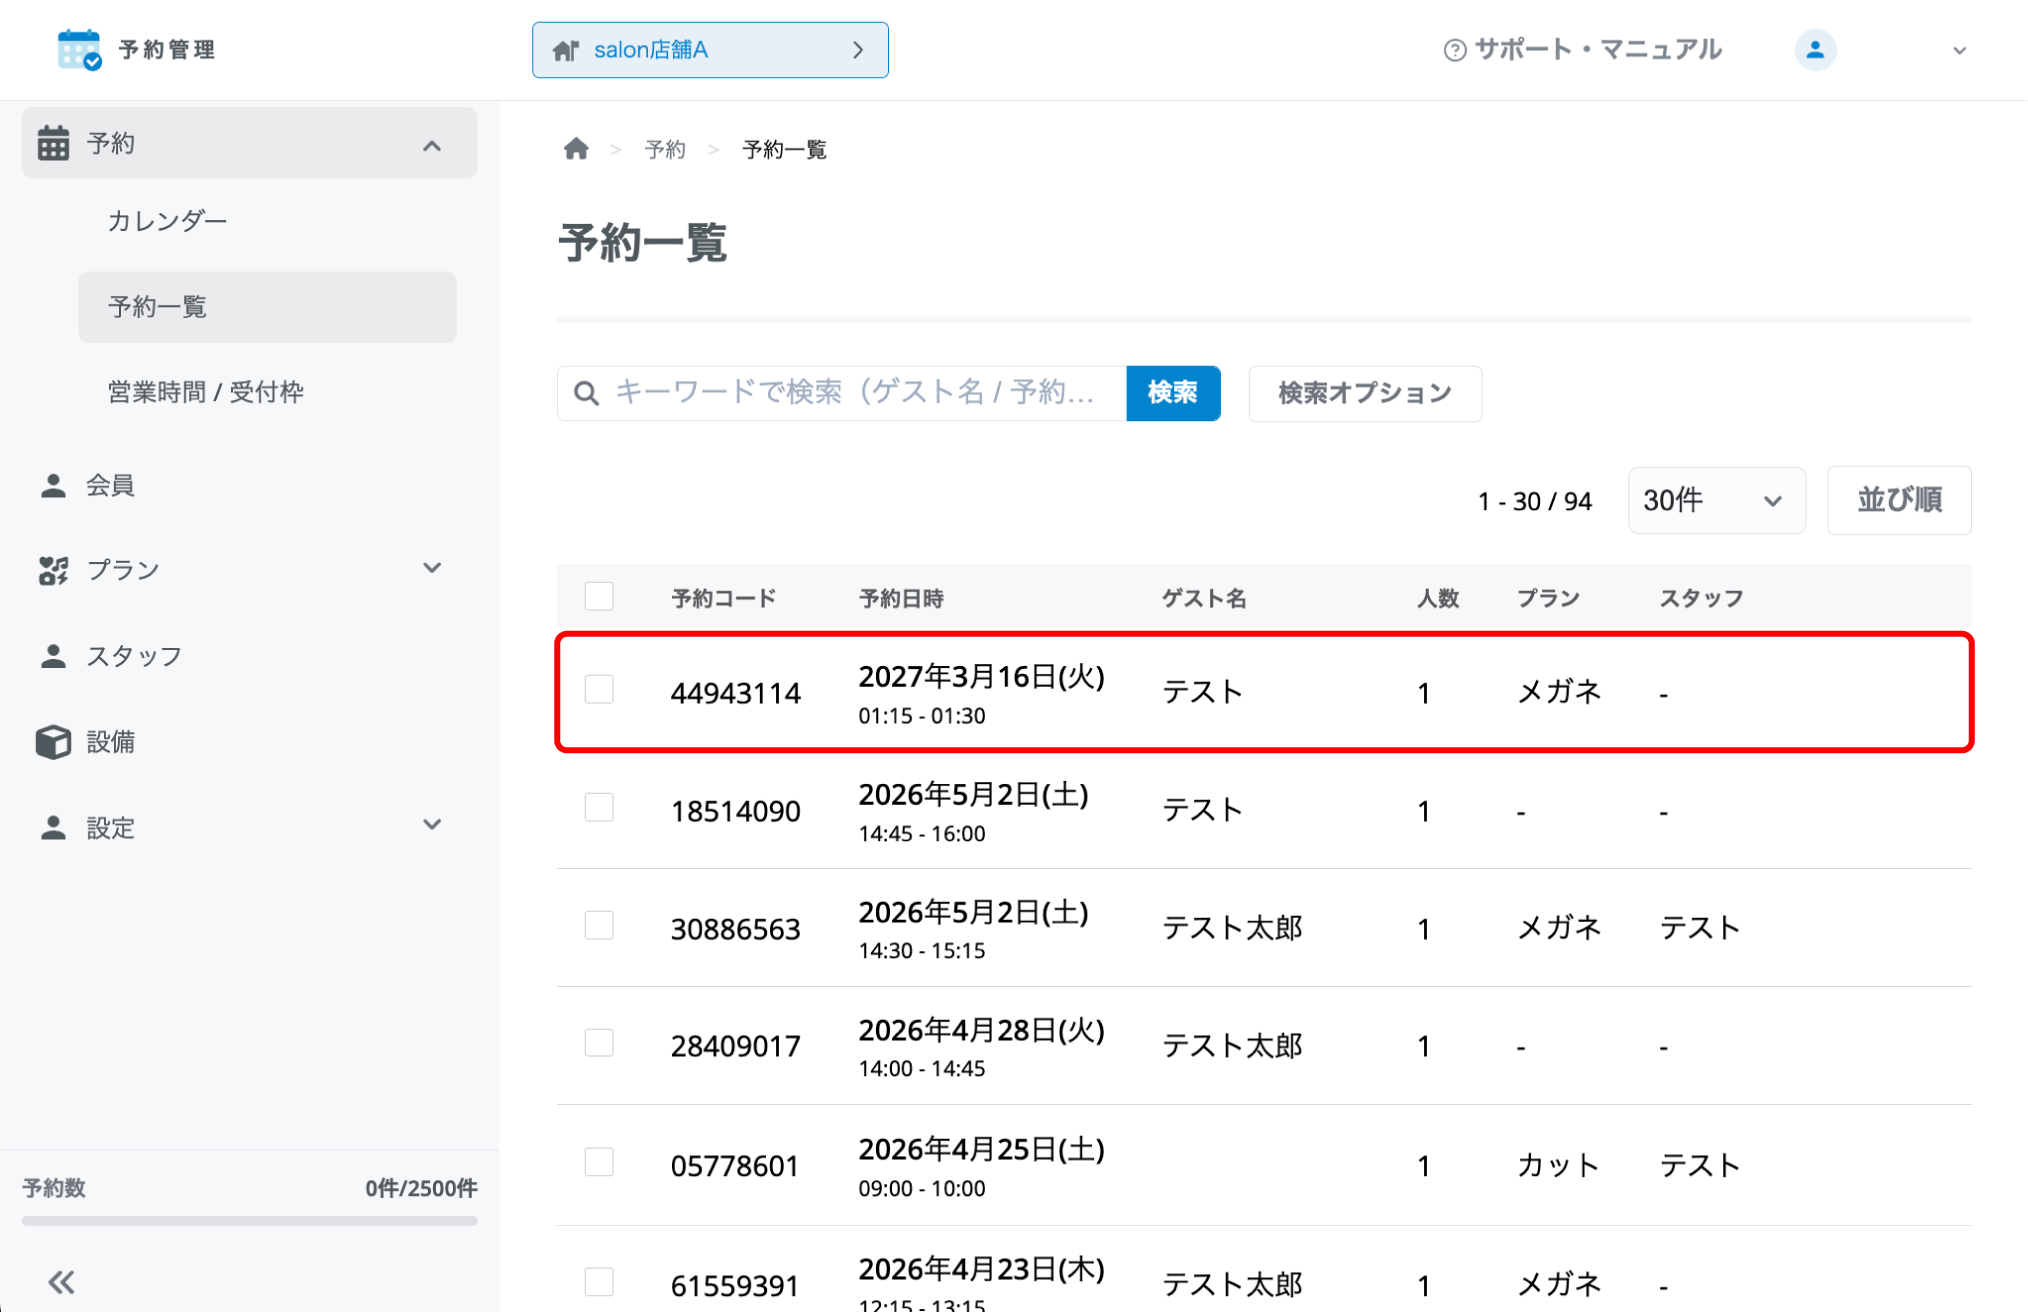Viewport: 2028px width, 1312px height.
Task: Open 営業時間 / 受付枠 in the sidebar
Action: pyautogui.click(x=205, y=392)
